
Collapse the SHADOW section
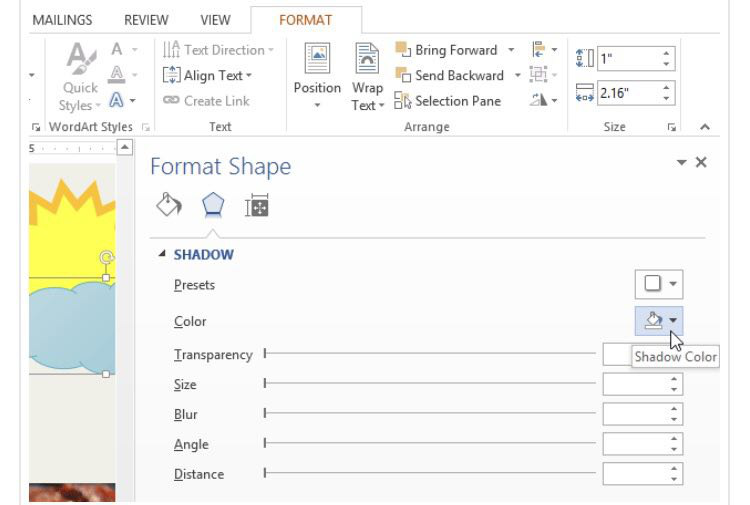(x=163, y=255)
